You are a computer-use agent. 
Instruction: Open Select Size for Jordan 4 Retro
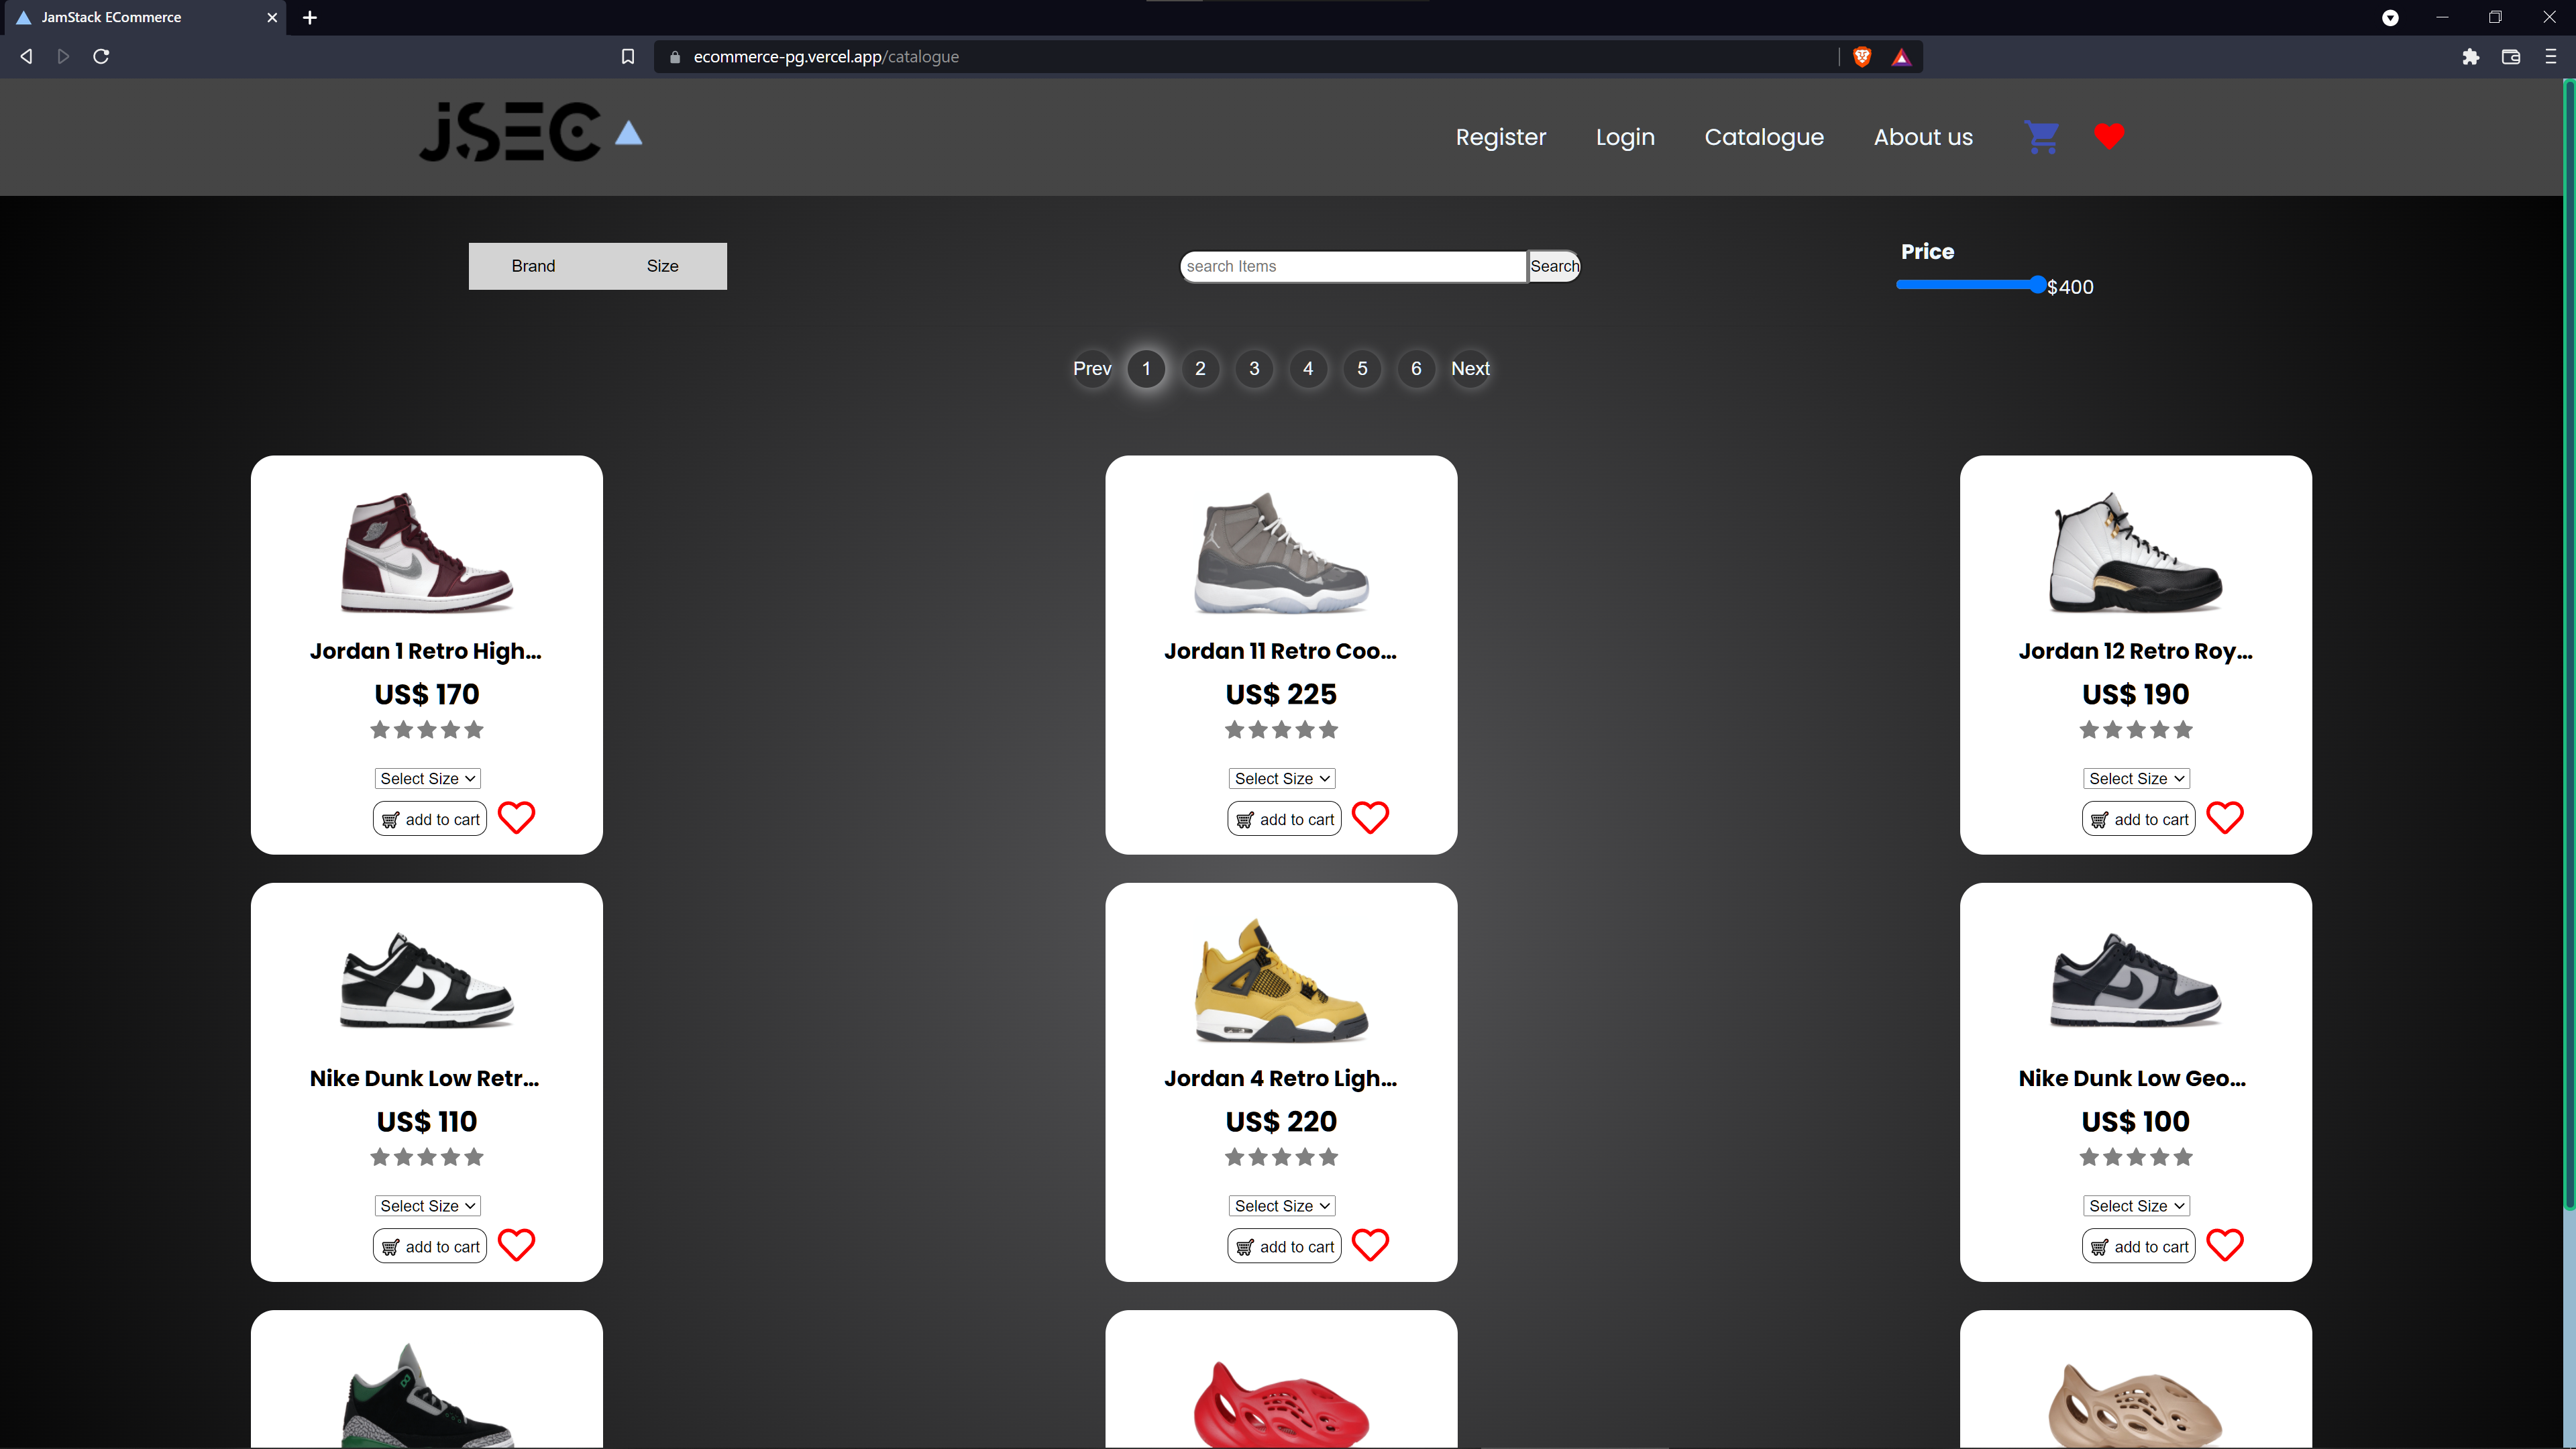[x=1282, y=1205]
